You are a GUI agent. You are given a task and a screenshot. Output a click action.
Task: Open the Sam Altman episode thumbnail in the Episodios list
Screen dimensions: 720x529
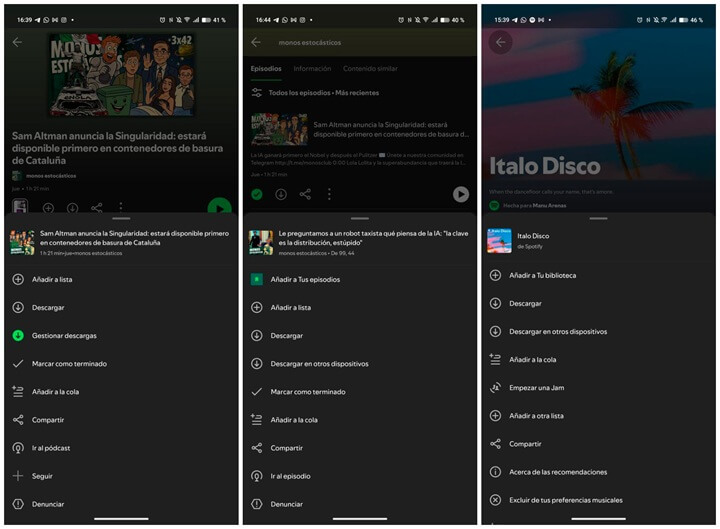[279, 129]
